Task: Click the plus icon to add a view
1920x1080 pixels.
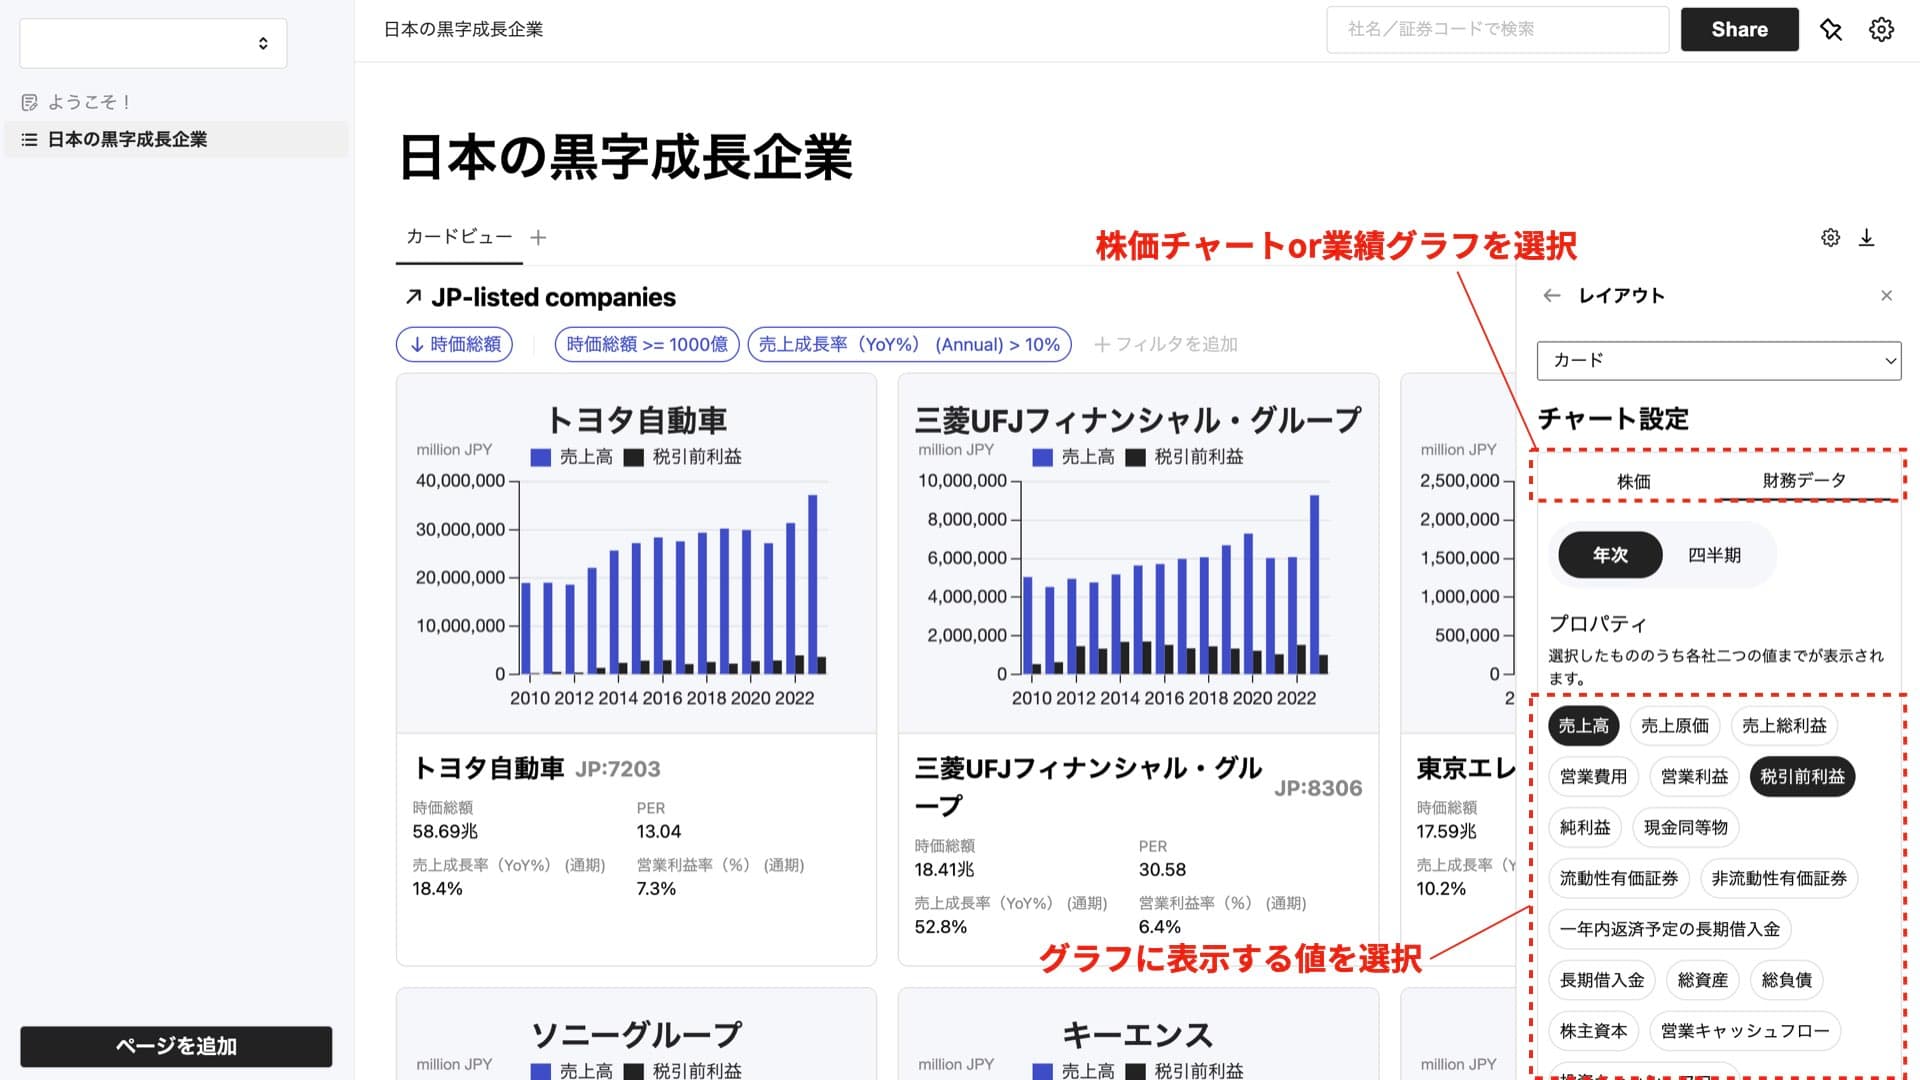Action: coord(538,237)
